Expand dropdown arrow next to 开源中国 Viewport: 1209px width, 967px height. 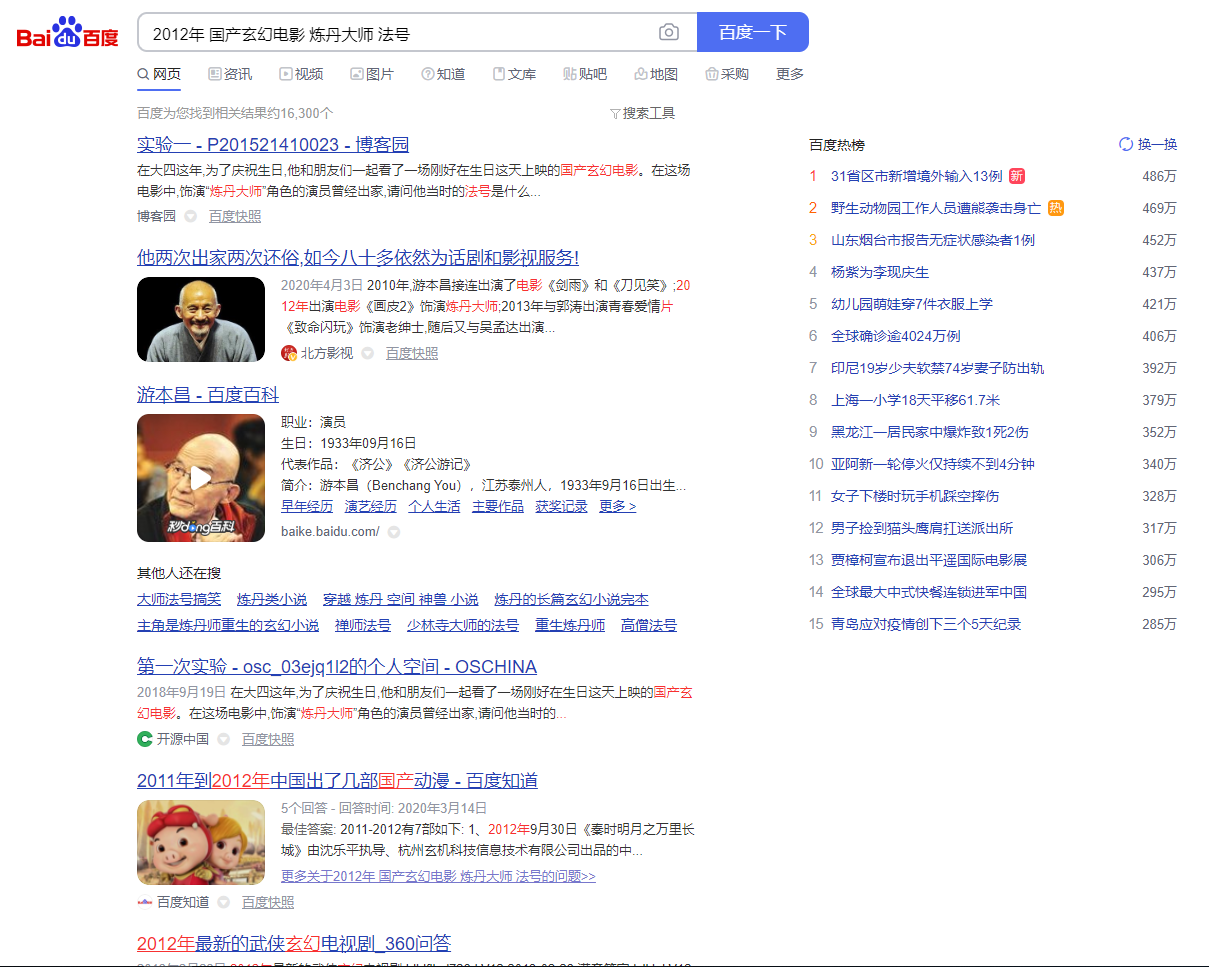tap(223, 739)
